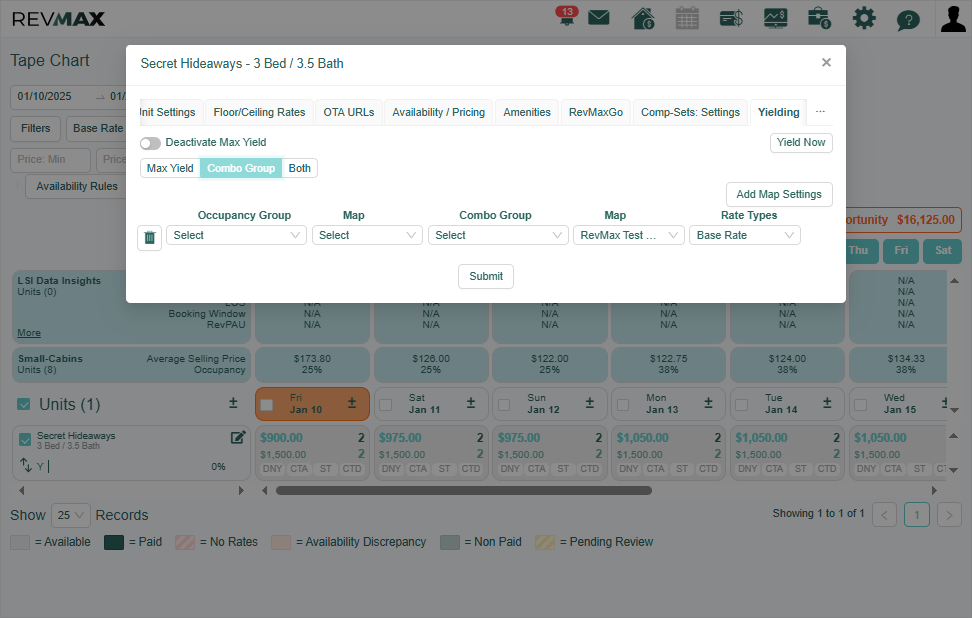Close the Secret Hideaways dialog
The height and width of the screenshot is (618, 972).
pos(826,62)
